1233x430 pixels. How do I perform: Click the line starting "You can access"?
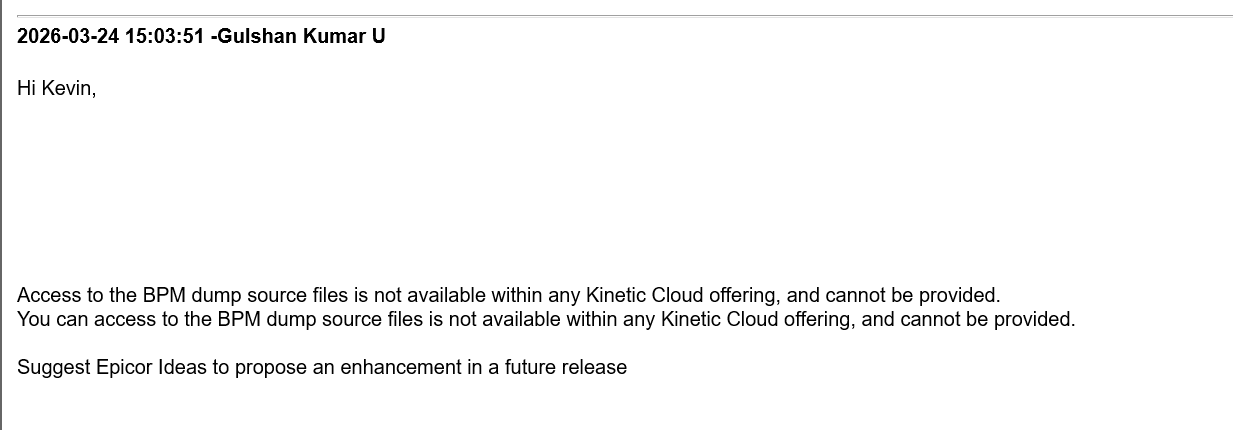point(545,320)
